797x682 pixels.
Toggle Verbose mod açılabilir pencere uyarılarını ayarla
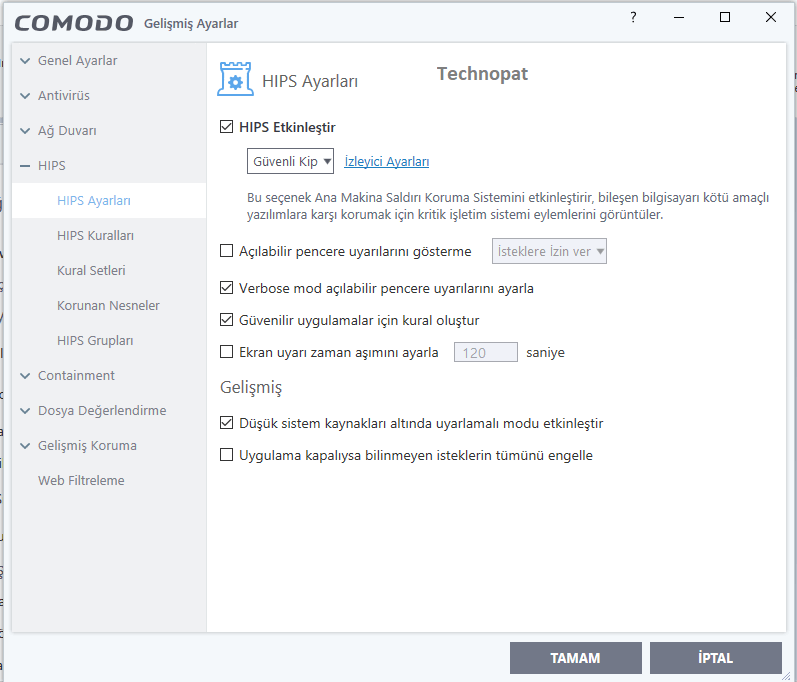[x=226, y=288]
